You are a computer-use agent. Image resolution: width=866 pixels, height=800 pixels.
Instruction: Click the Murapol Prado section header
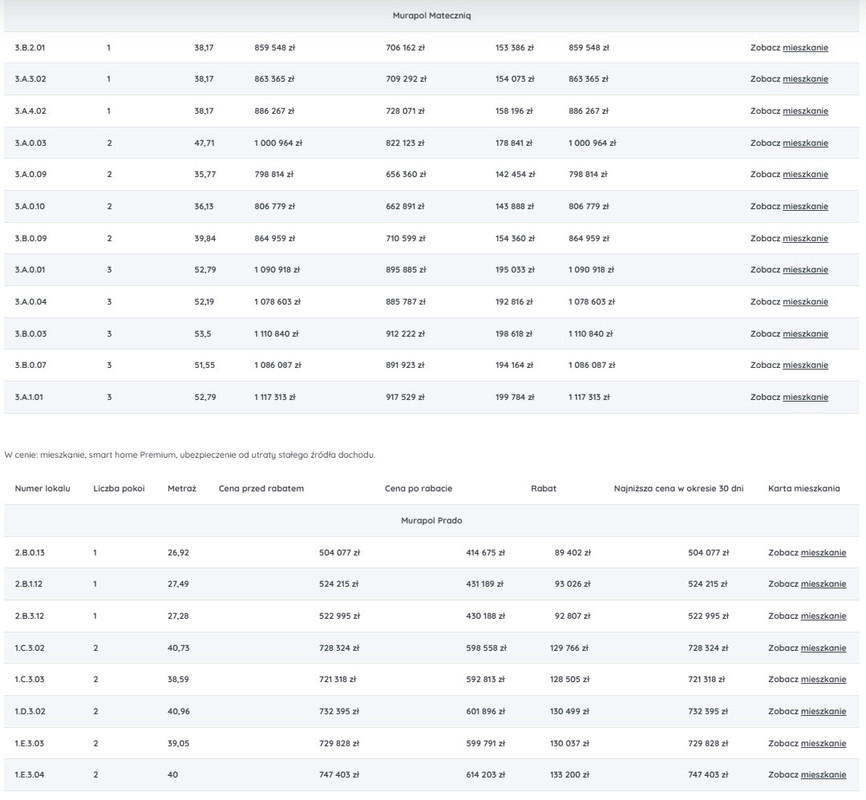coord(431,520)
